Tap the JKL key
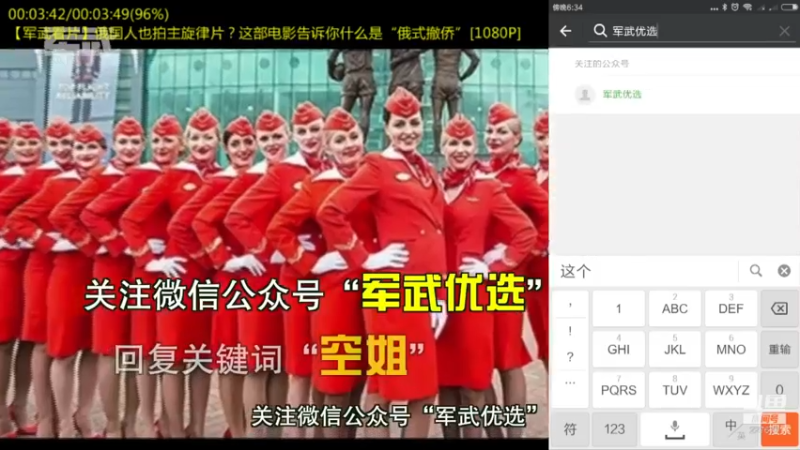This screenshot has height=450, width=800. point(674,349)
